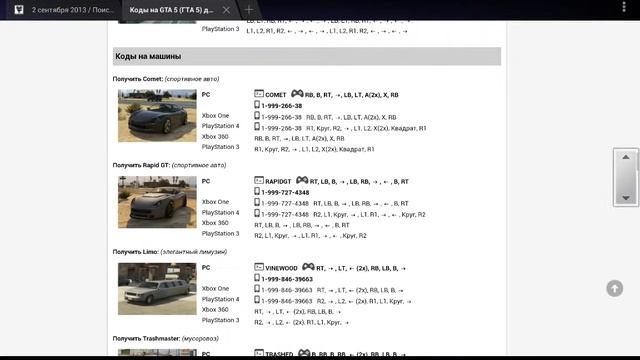
Task: Click the phone icon beside bold 1-999-727-4348
Action: [257, 191]
